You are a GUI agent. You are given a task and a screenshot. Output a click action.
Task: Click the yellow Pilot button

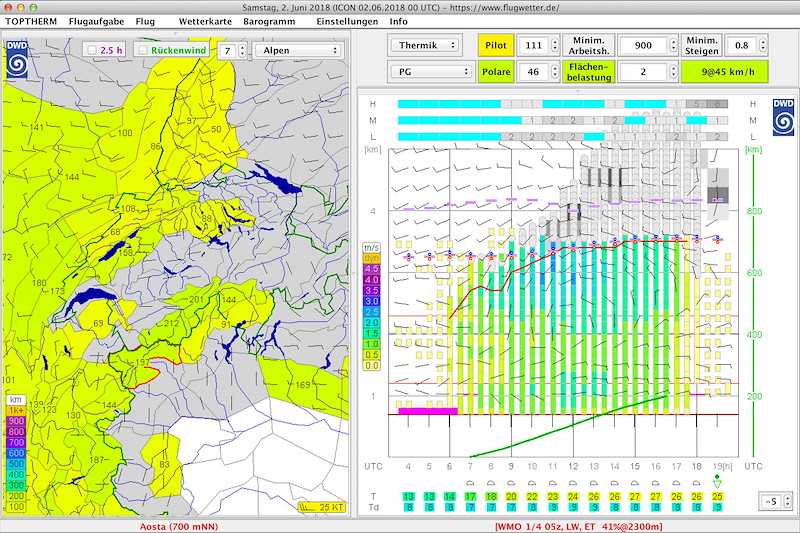(x=495, y=45)
